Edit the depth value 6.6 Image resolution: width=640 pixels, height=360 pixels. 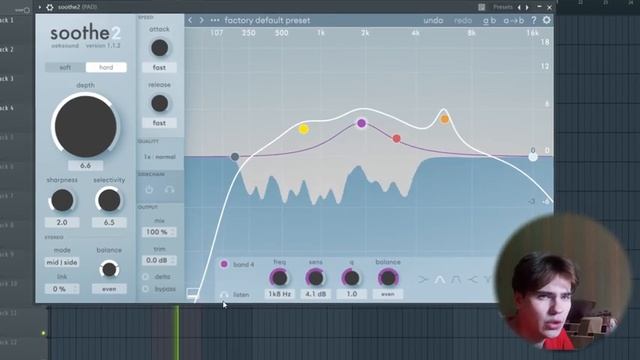coord(85,165)
